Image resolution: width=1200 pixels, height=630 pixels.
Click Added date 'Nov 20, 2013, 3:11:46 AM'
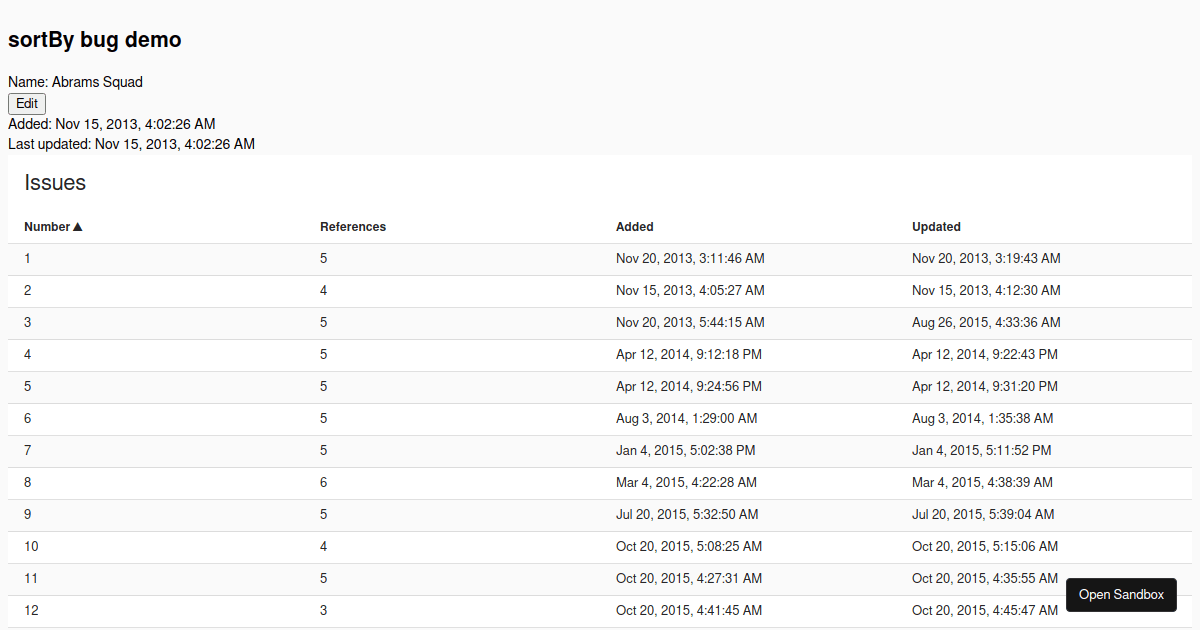pos(690,259)
